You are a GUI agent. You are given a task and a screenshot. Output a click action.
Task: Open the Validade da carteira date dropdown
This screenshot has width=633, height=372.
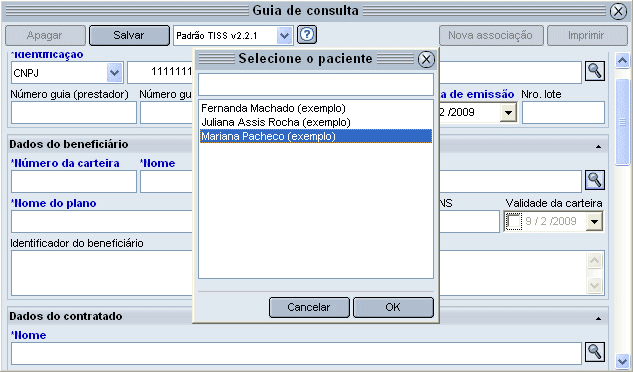594,221
